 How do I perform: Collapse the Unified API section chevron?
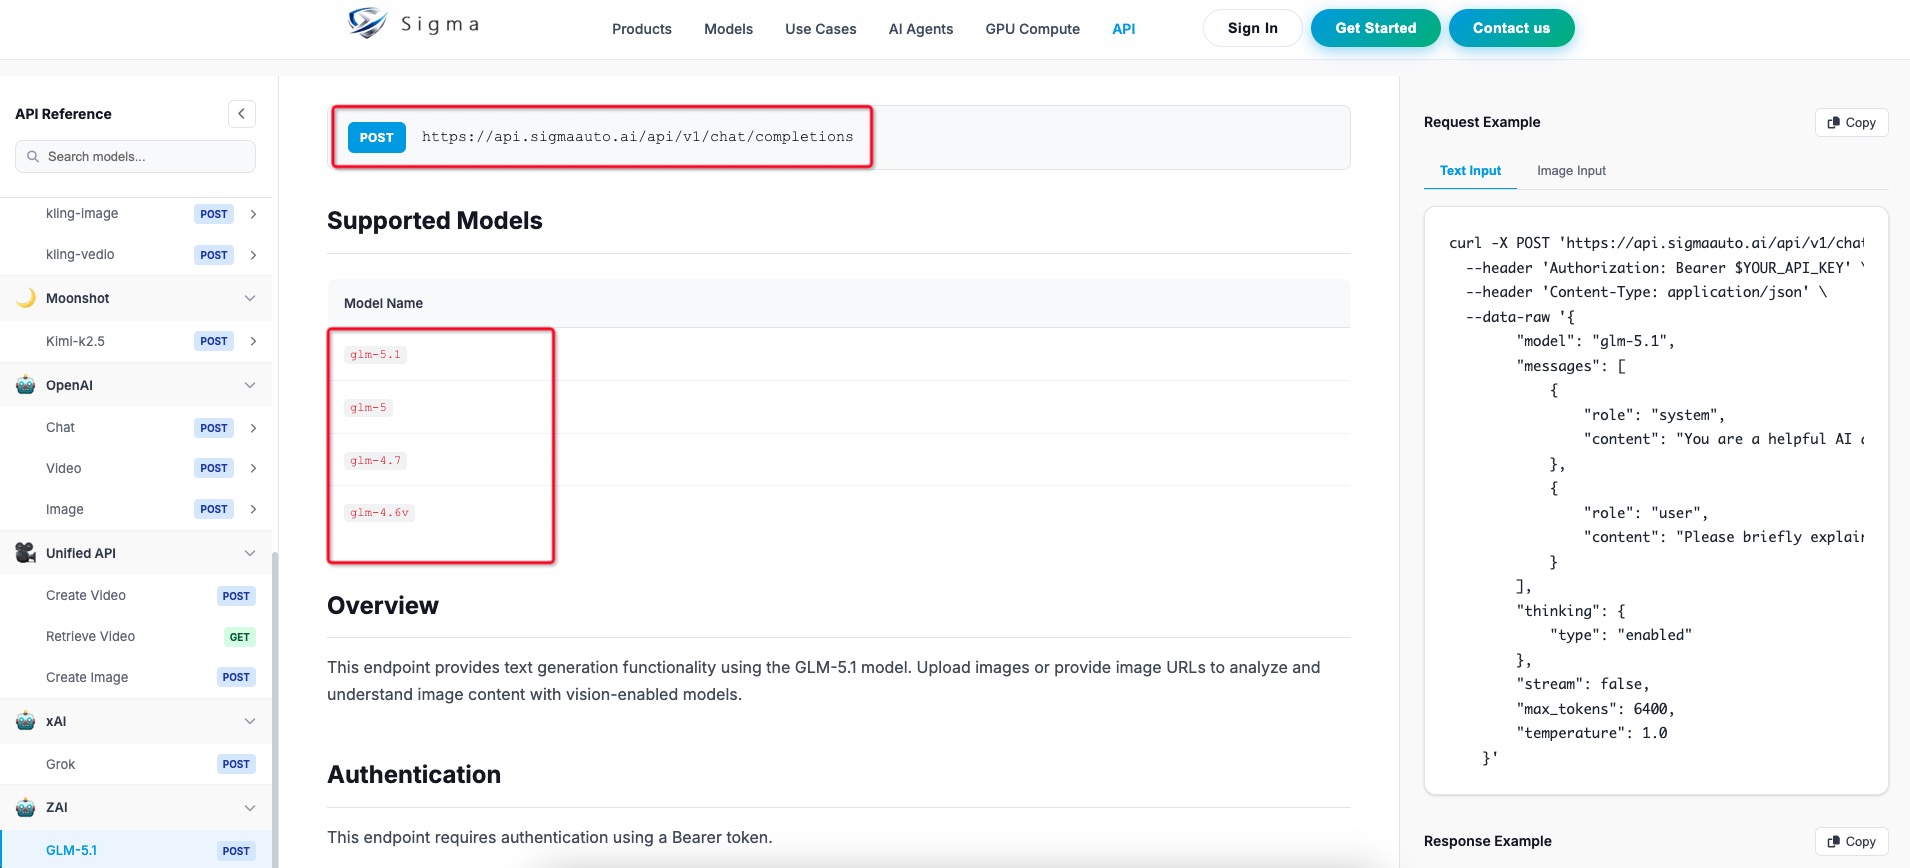coord(250,553)
